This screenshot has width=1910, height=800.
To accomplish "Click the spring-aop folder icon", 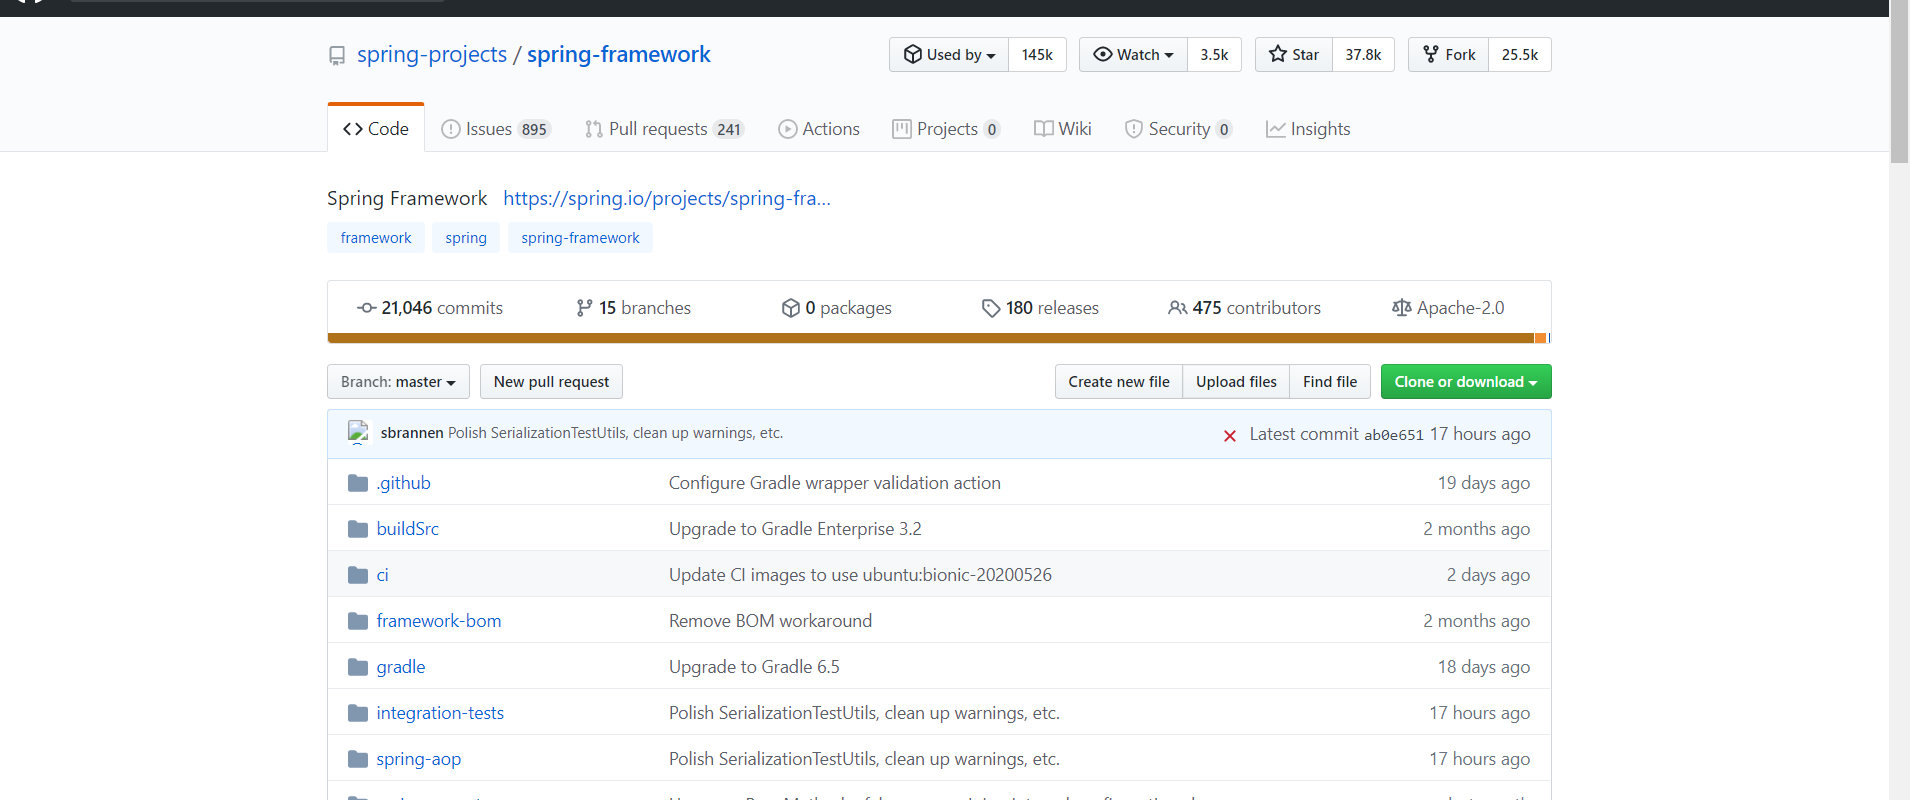I will (358, 759).
